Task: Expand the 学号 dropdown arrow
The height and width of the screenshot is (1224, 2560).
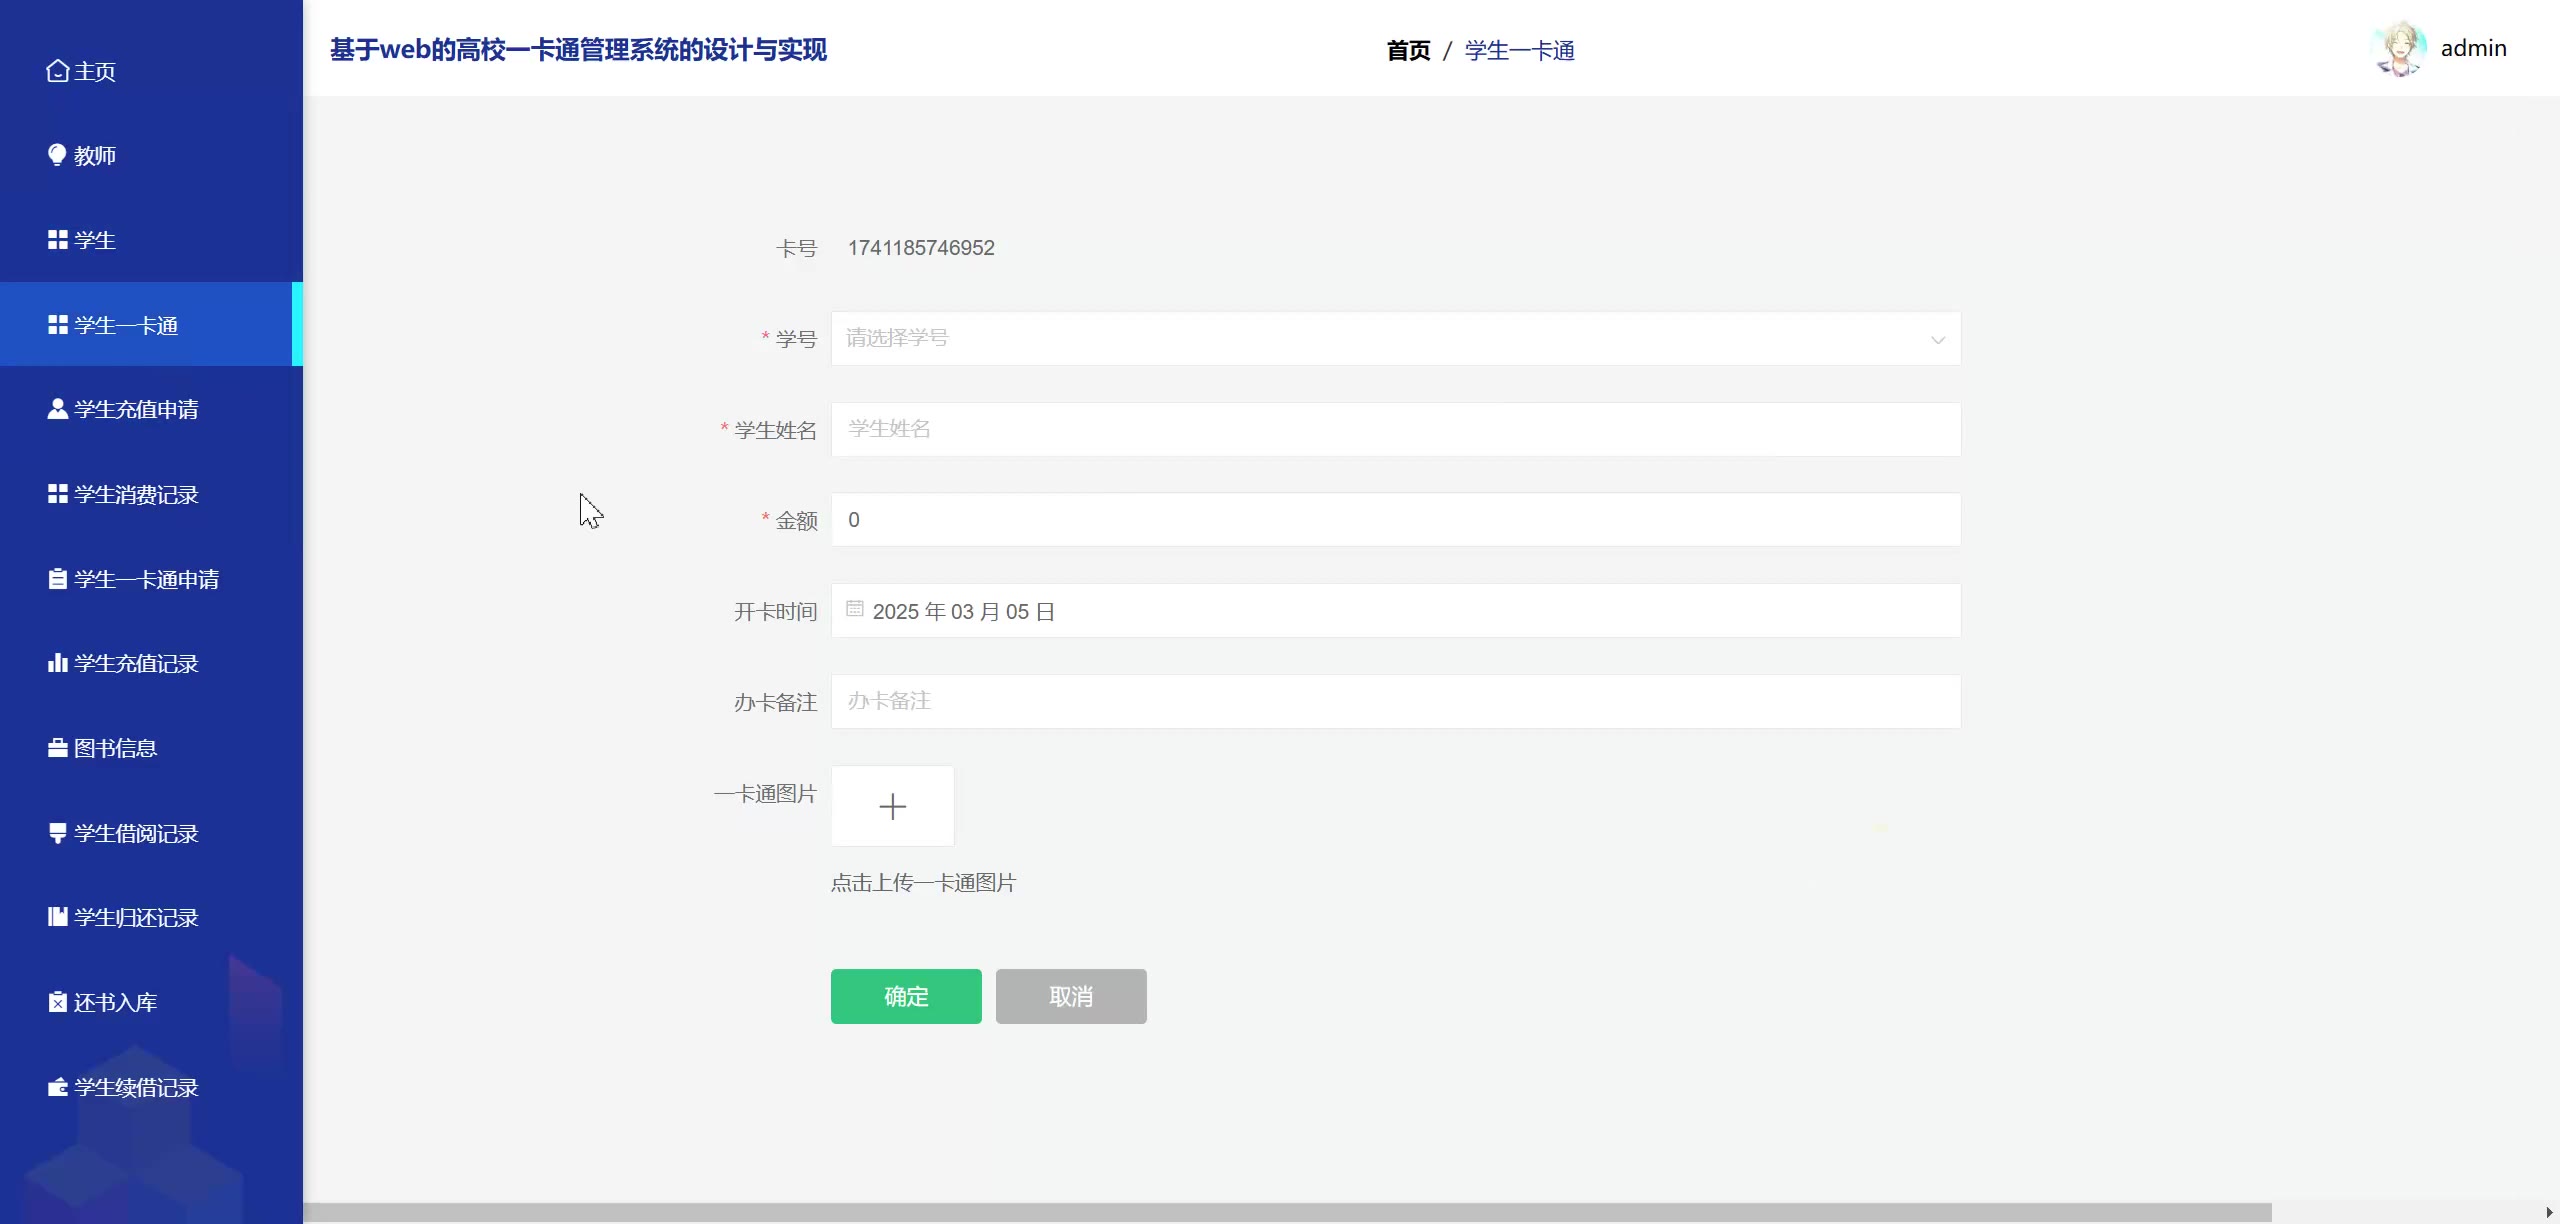Action: click(1937, 339)
